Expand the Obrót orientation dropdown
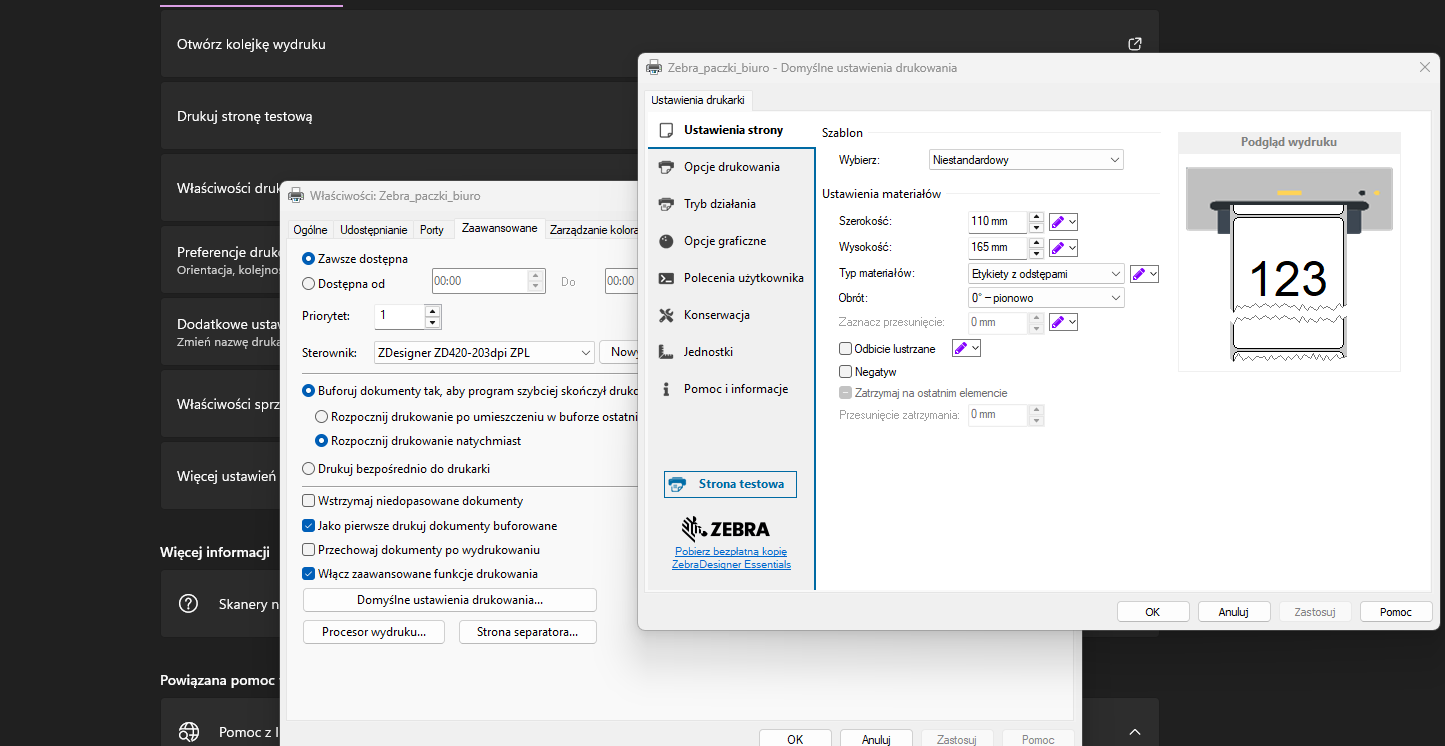Viewport: 1445px width, 746px height. (1046, 298)
